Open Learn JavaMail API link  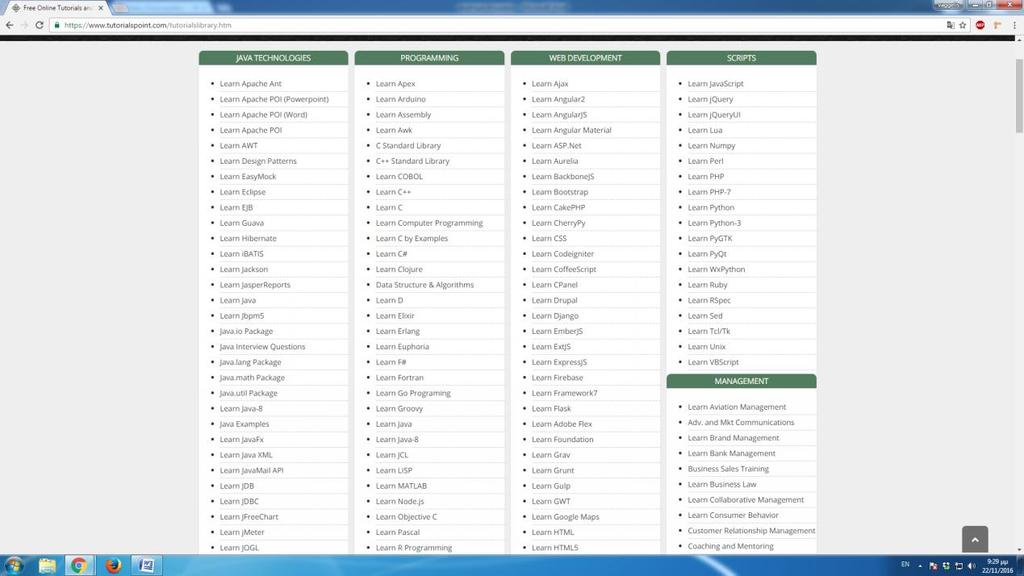pos(251,470)
